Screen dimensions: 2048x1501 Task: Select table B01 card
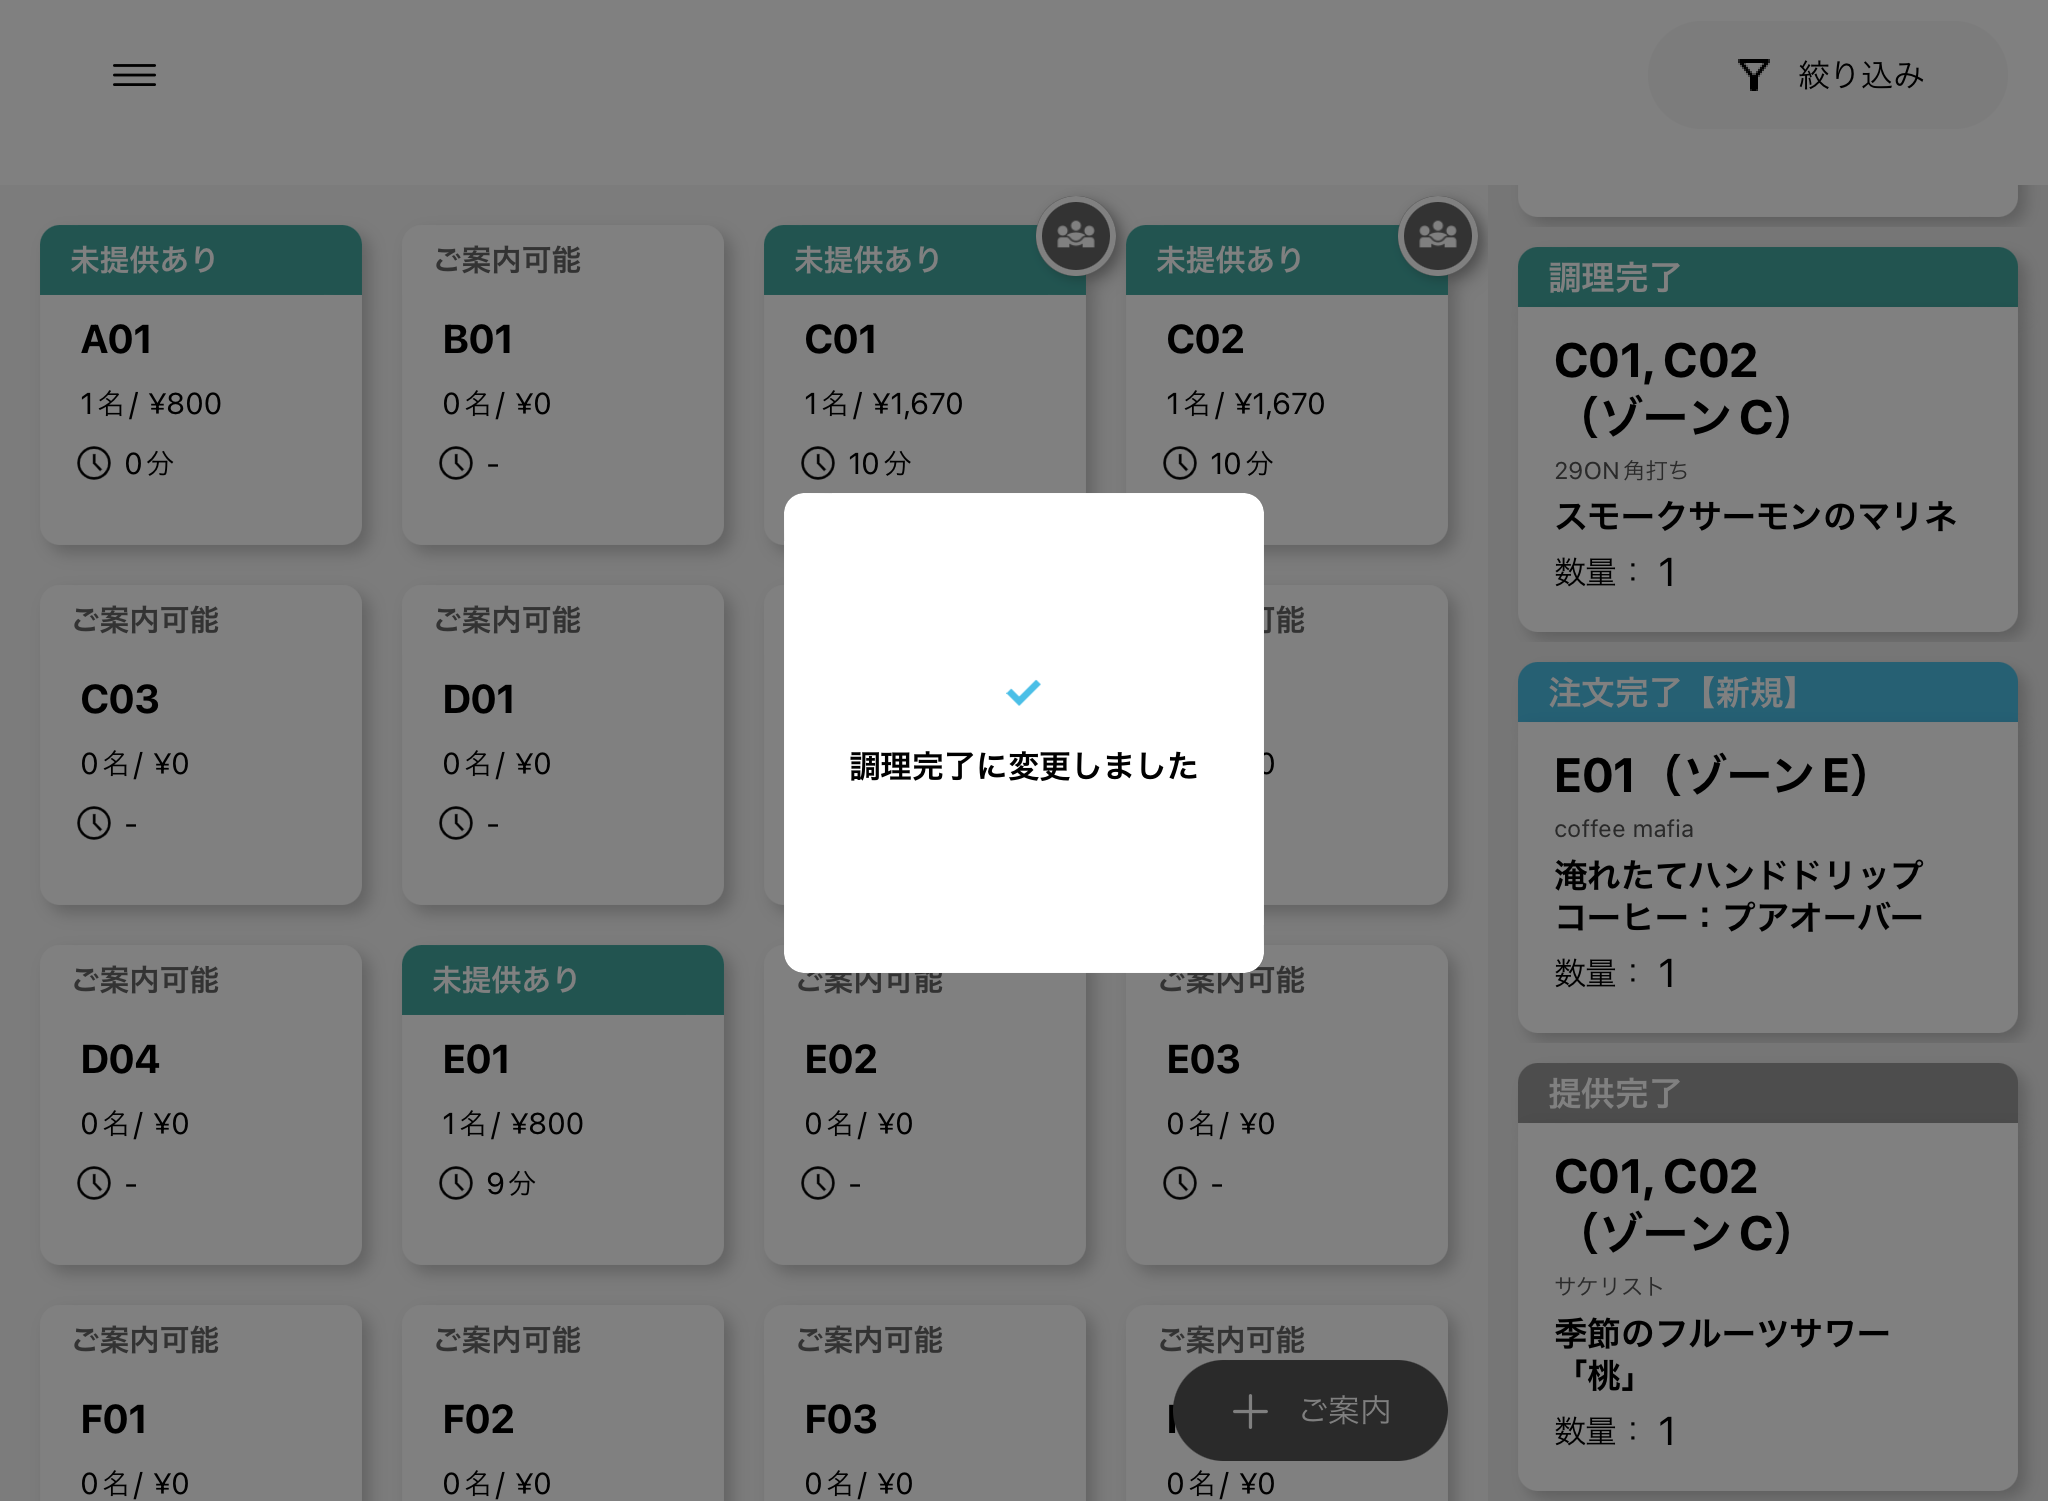[x=563, y=385]
